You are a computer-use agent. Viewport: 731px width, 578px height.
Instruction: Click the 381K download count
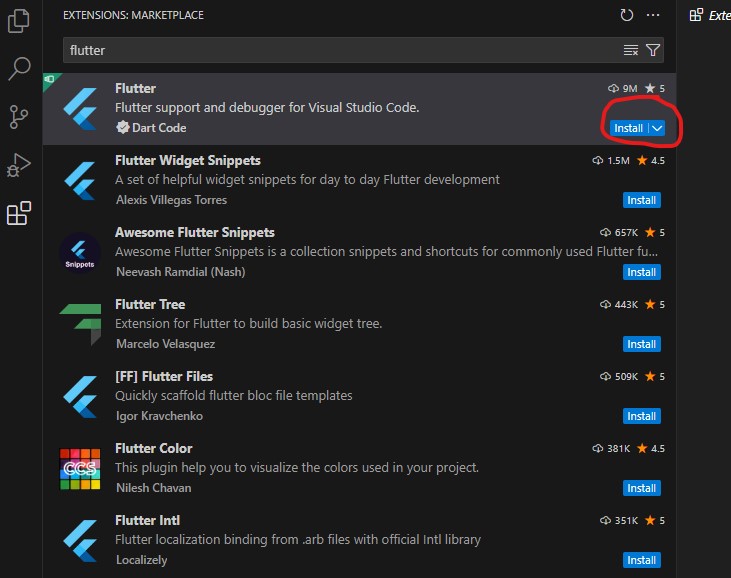pyautogui.click(x=611, y=448)
